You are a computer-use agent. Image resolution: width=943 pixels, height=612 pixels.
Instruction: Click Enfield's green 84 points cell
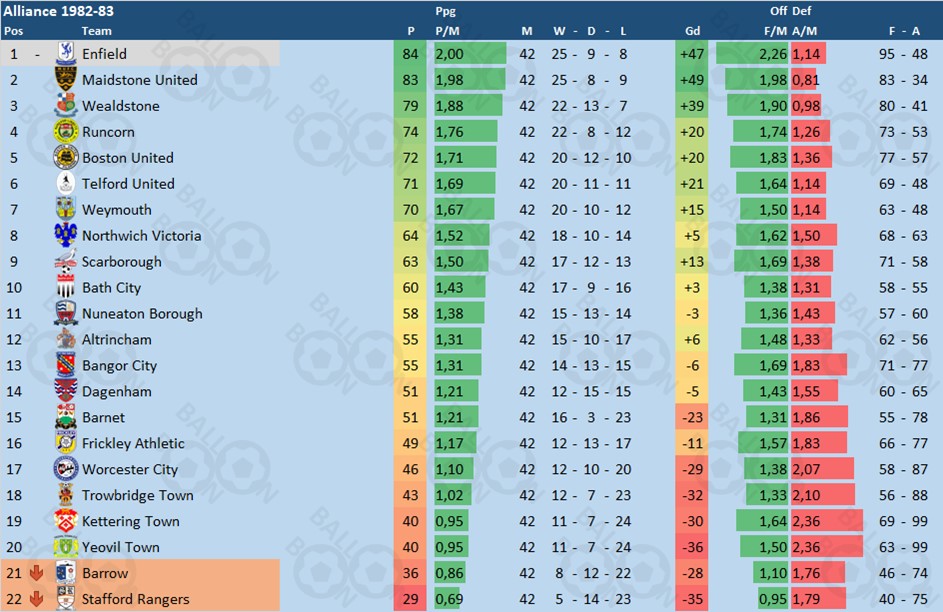pos(410,54)
